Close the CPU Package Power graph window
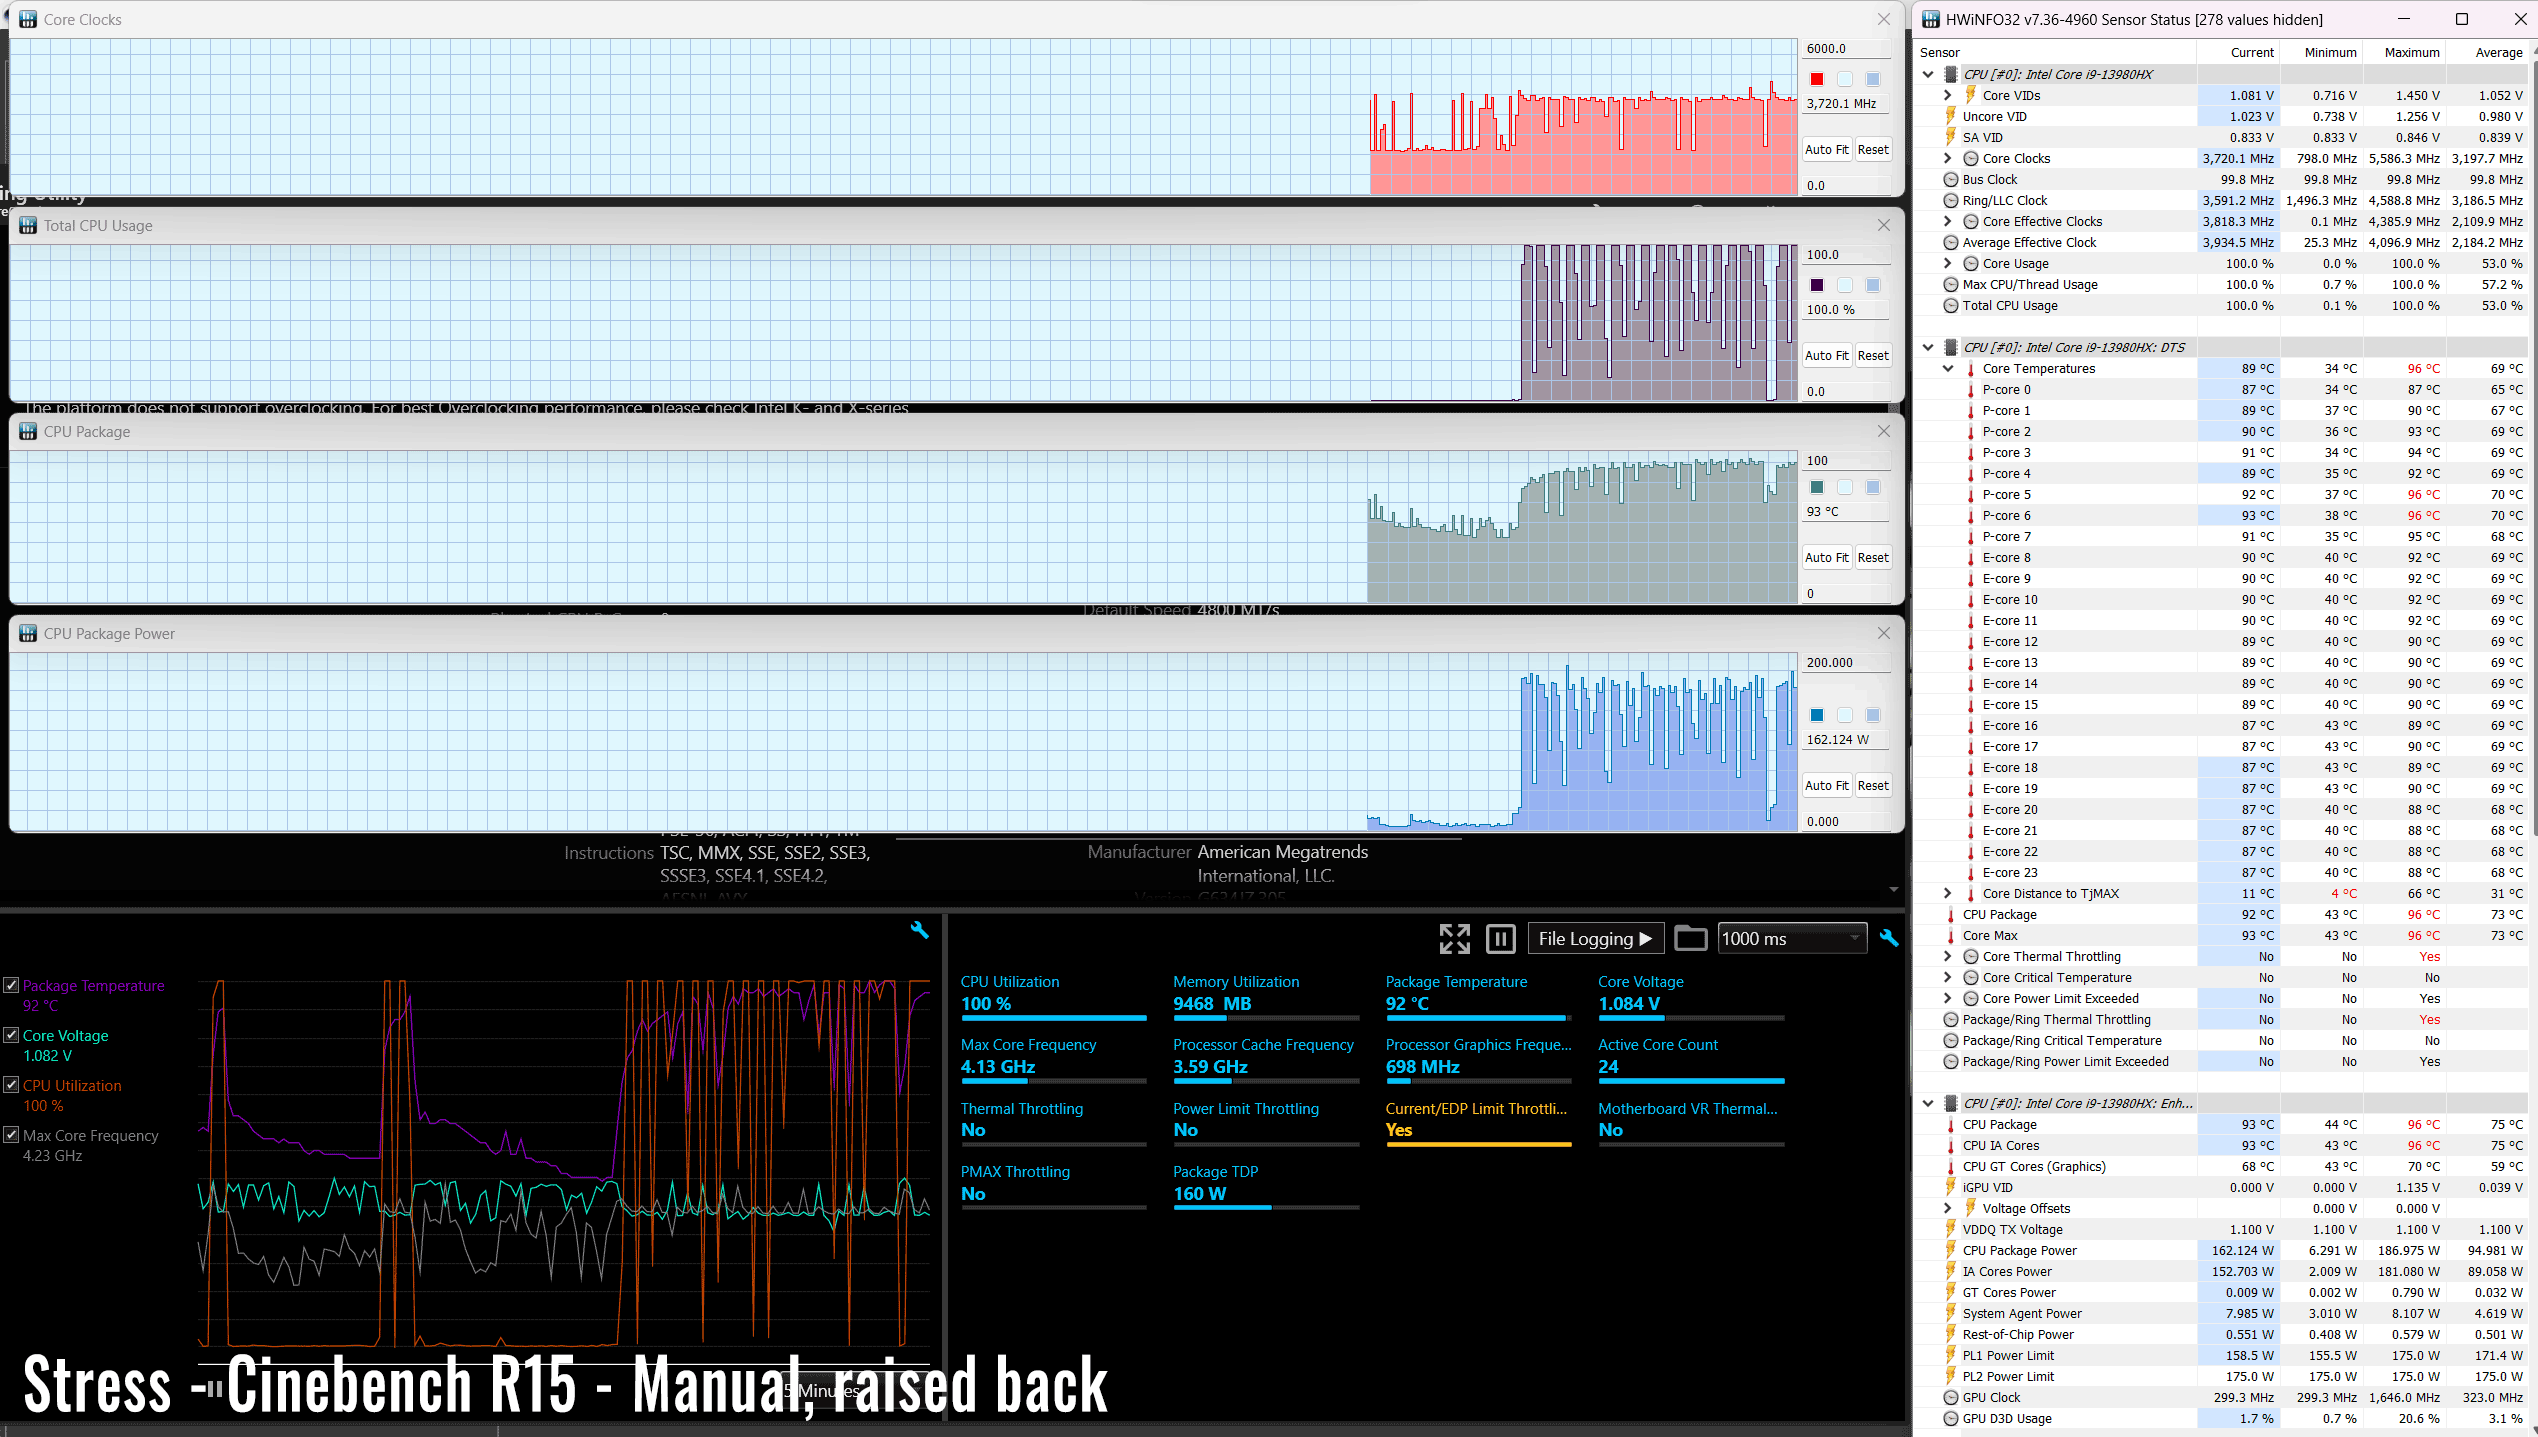 pos(1884,634)
